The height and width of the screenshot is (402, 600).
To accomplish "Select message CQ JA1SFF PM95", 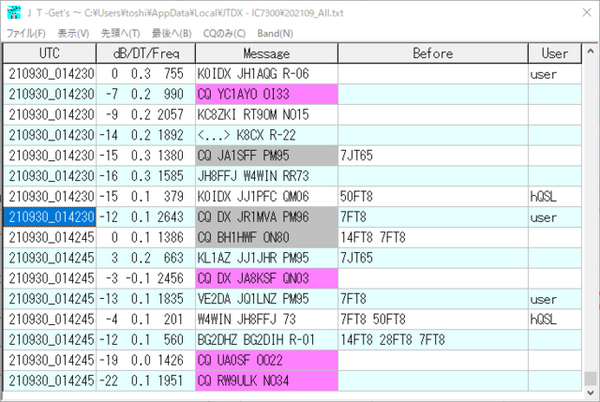I will 267,156.
